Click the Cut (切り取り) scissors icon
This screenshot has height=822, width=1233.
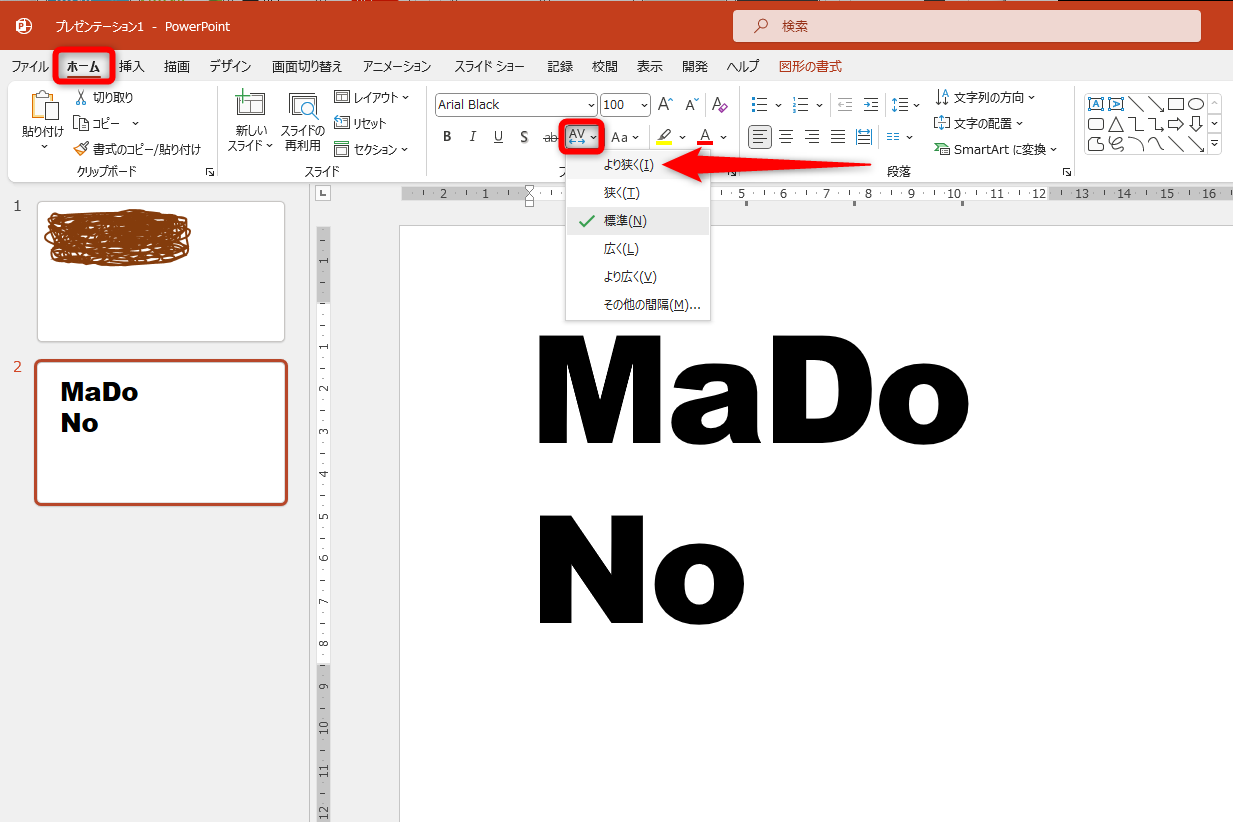pyautogui.click(x=82, y=98)
